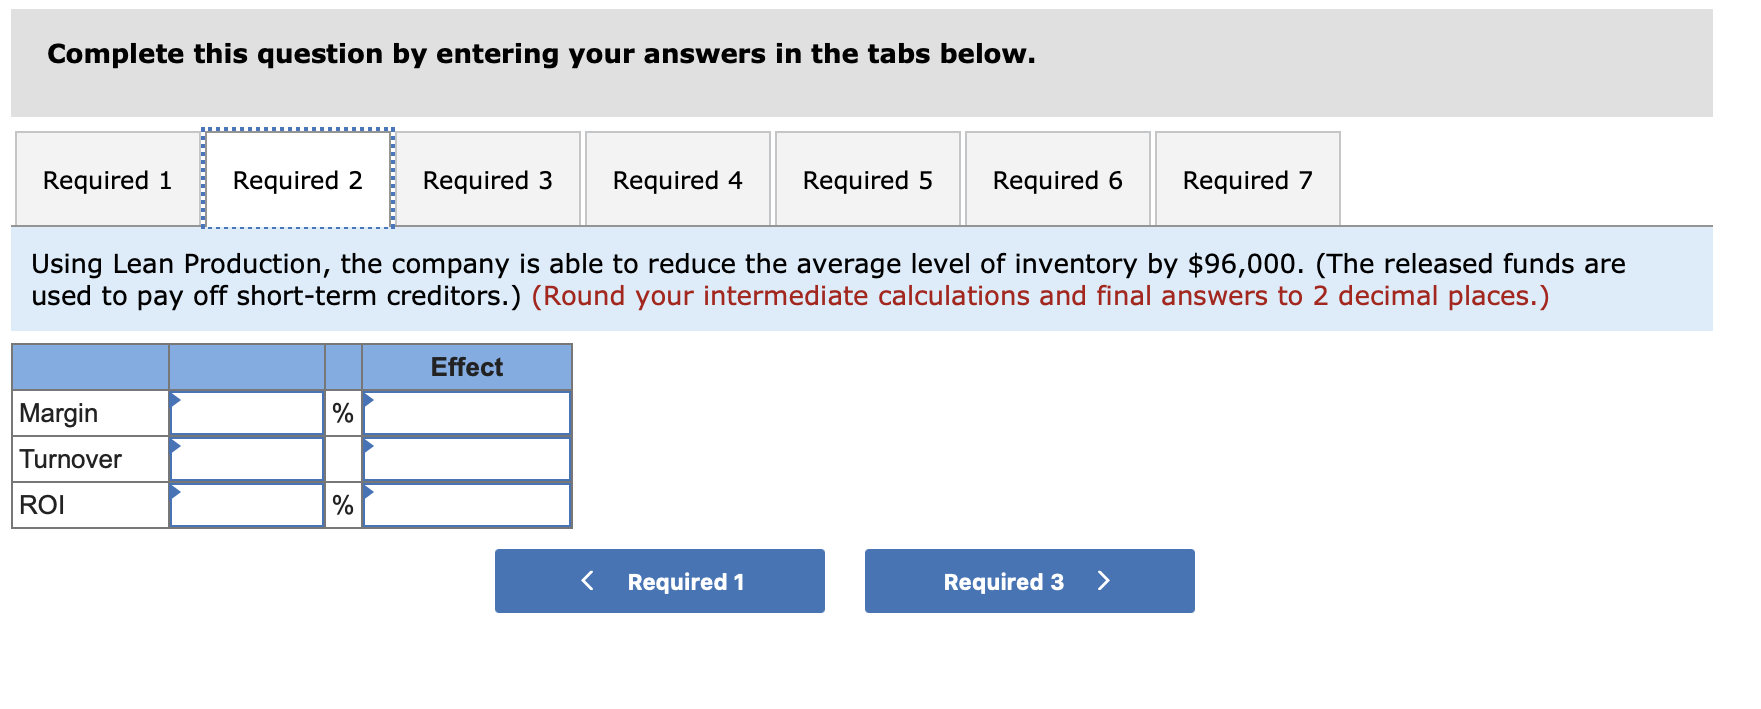Switch to the Required 7 tab
The image size is (1761, 709).
[x=1246, y=179]
